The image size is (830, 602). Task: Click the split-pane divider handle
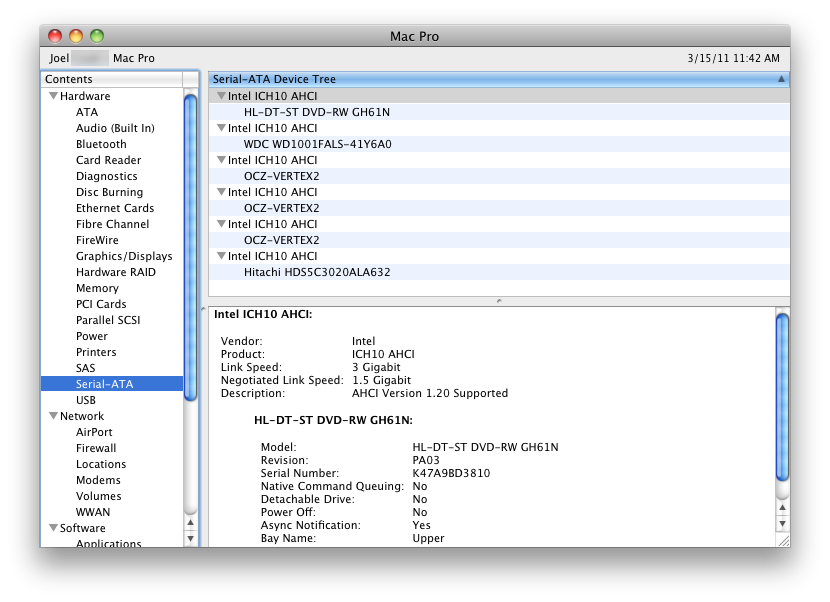[499, 301]
